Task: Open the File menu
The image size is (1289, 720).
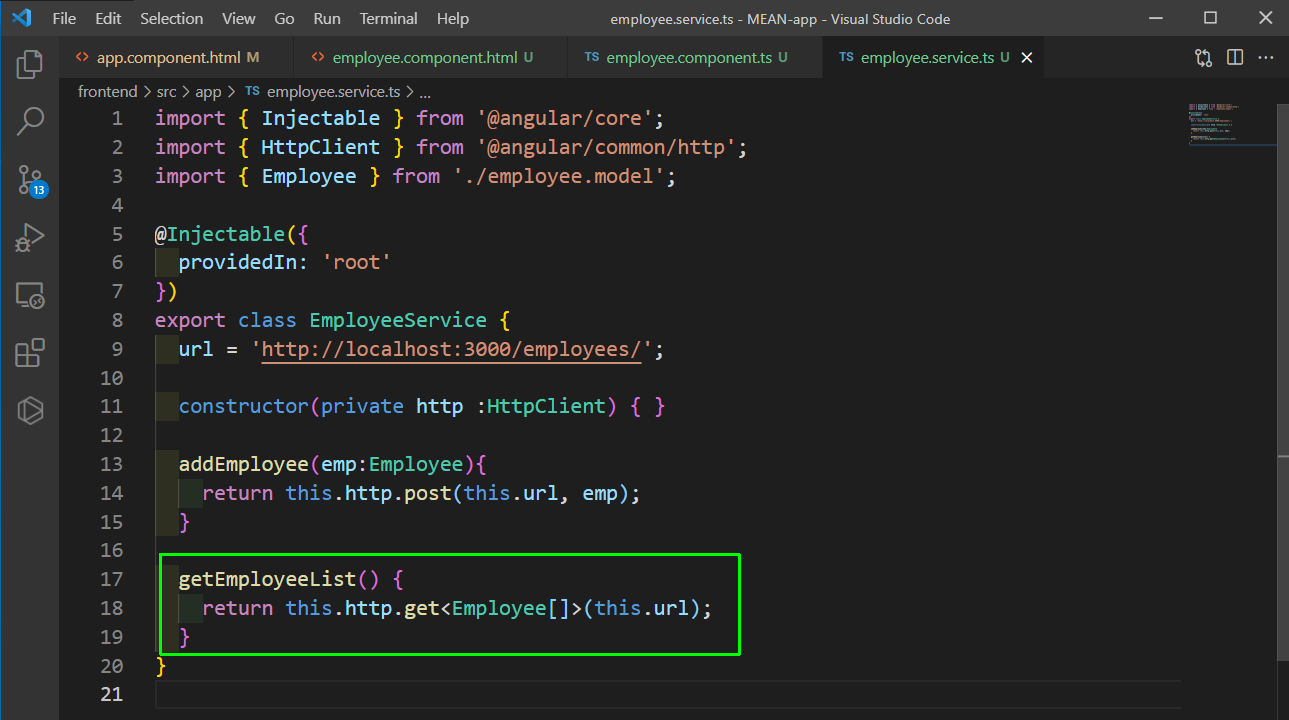Action: pos(63,19)
